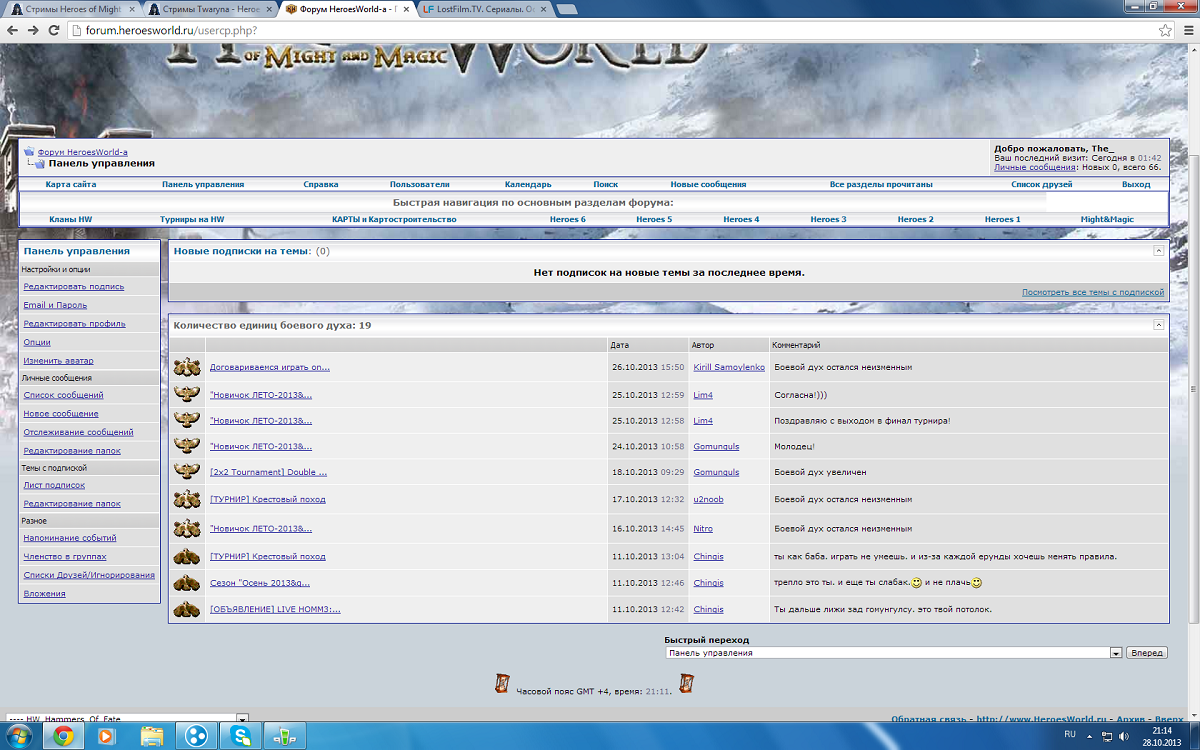
Task: Open the Редактировать подпись link
Action: click(x=74, y=286)
